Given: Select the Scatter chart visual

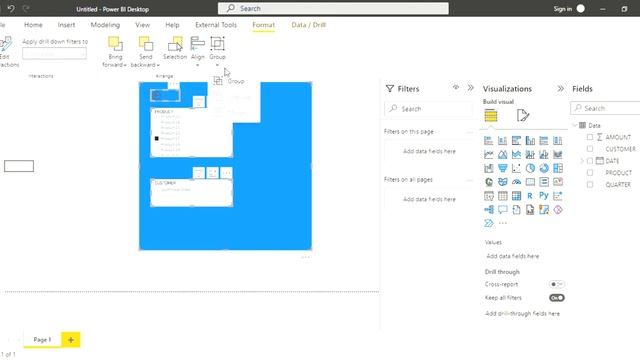Looking at the screenshot, I should (x=516, y=168).
